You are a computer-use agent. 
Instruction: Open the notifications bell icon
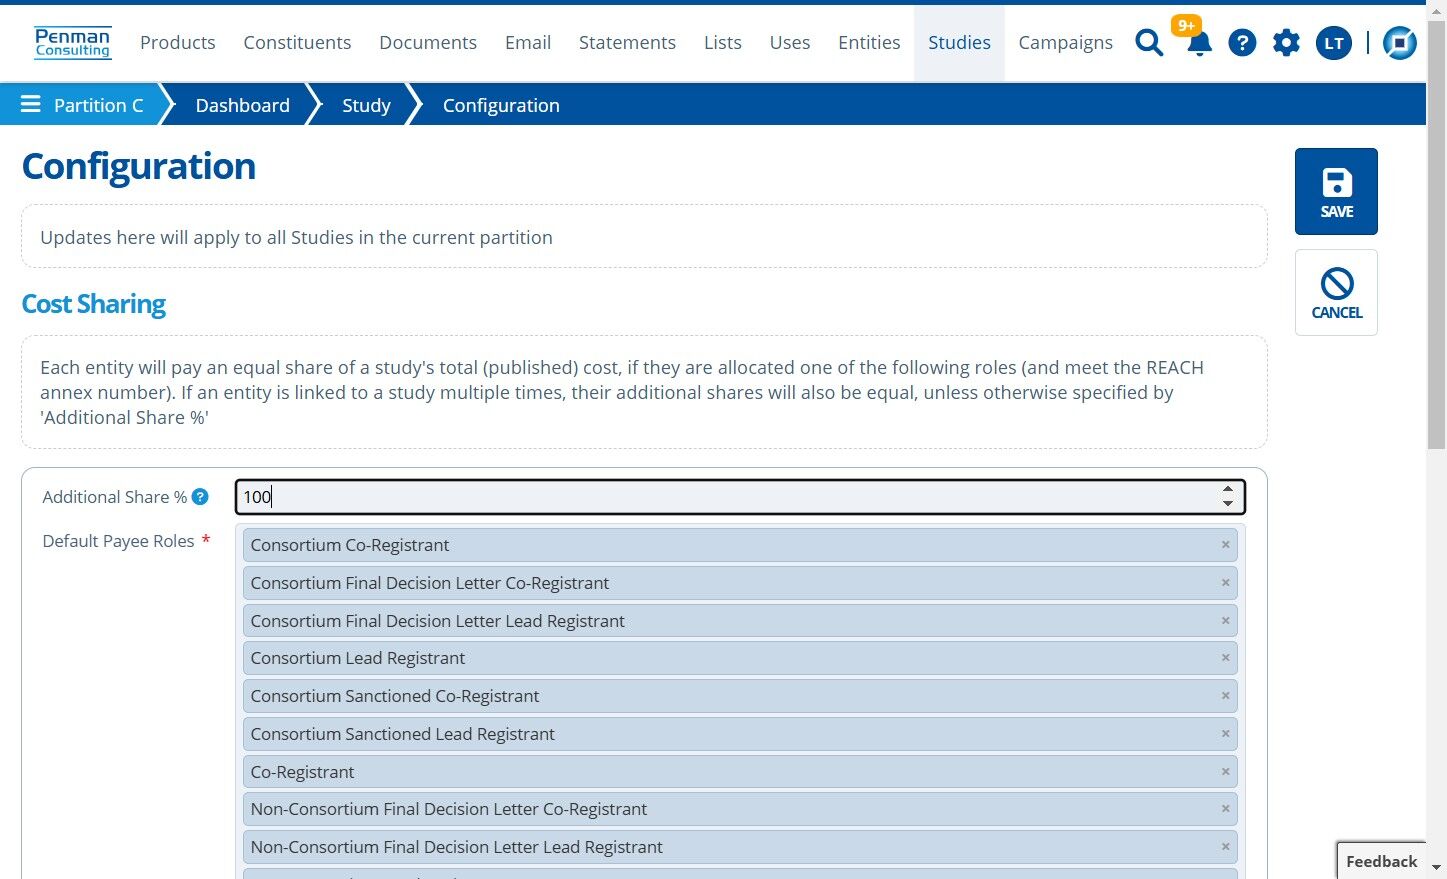(x=1198, y=43)
